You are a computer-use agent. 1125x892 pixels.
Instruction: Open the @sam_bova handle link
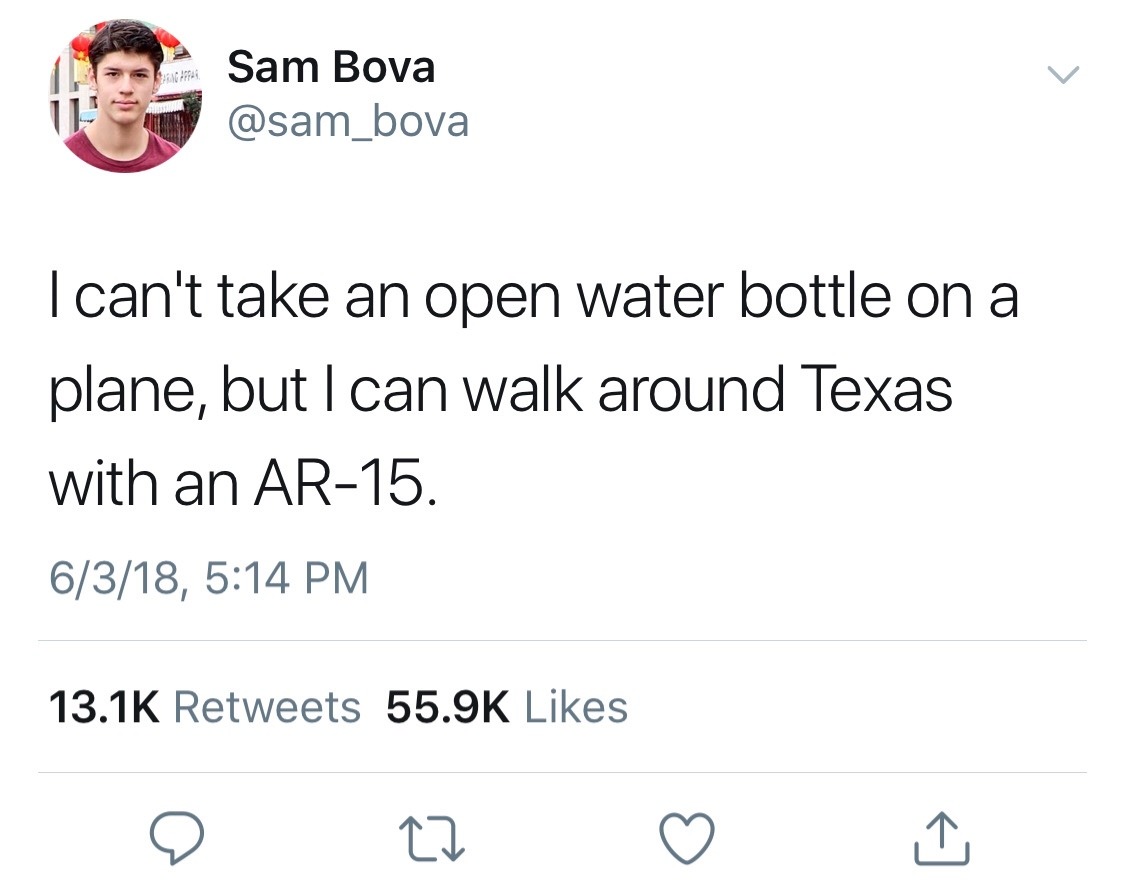point(349,121)
